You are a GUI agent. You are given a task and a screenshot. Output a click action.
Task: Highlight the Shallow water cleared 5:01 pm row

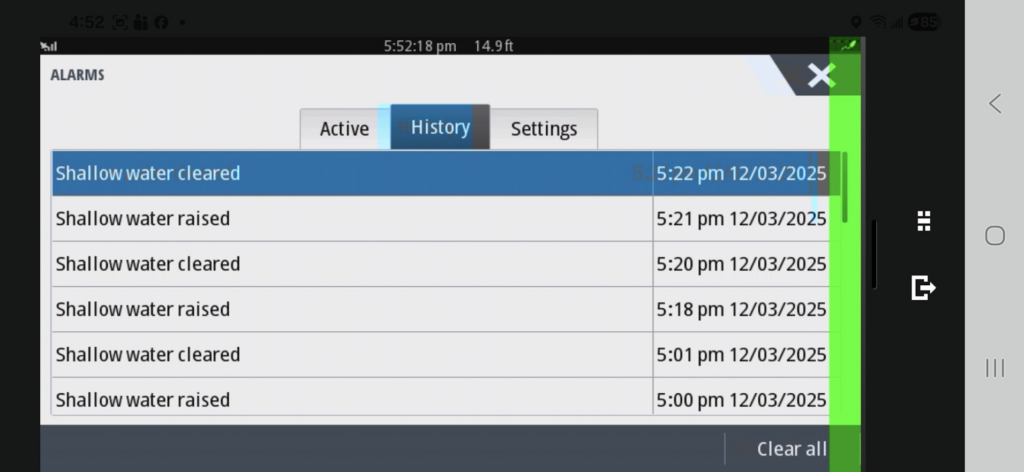(350, 355)
